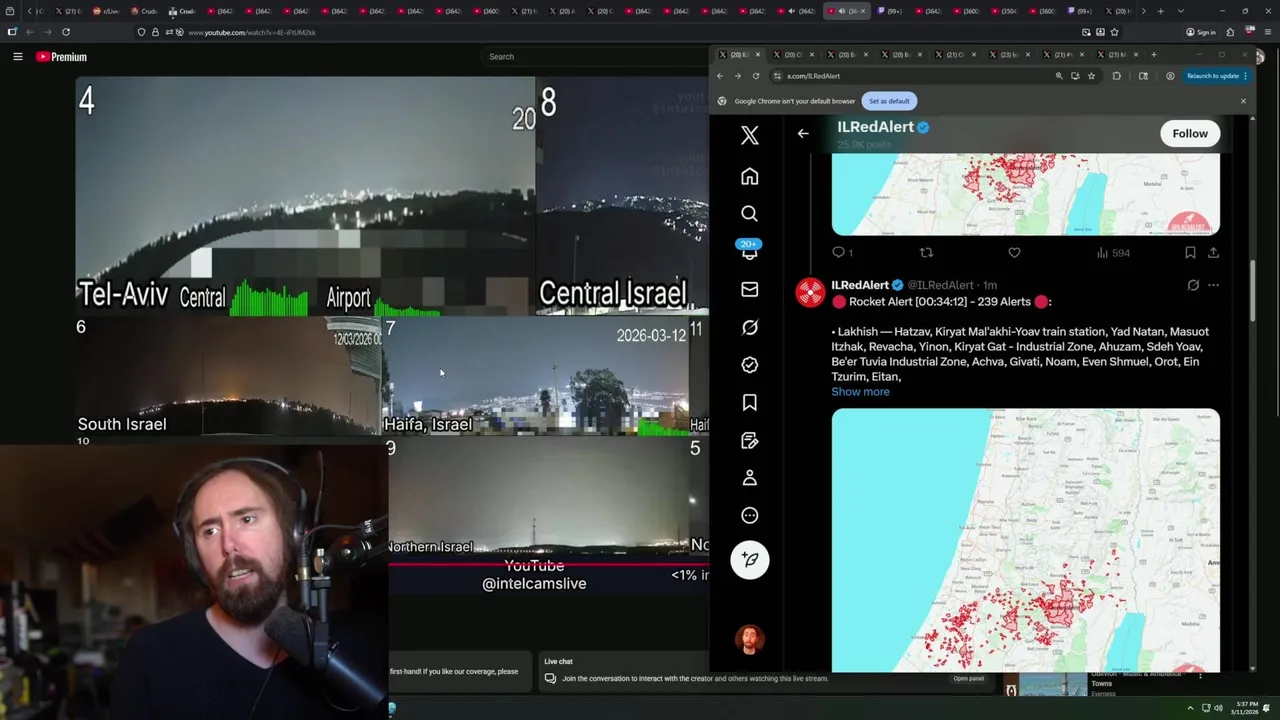Image resolution: width=1280 pixels, height=720 pixels.
Task: Open new tab in Firefox tab strip
Action: pos(1160,11)
